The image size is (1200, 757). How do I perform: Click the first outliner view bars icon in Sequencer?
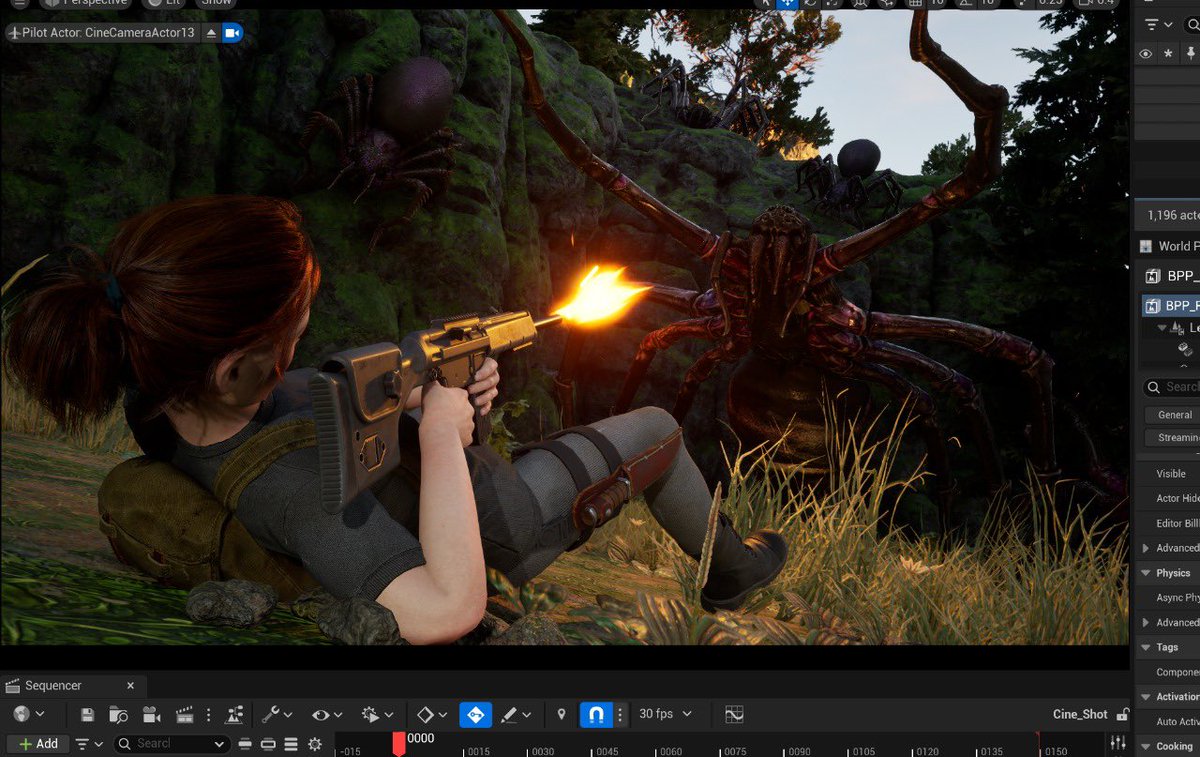(245, 744)
